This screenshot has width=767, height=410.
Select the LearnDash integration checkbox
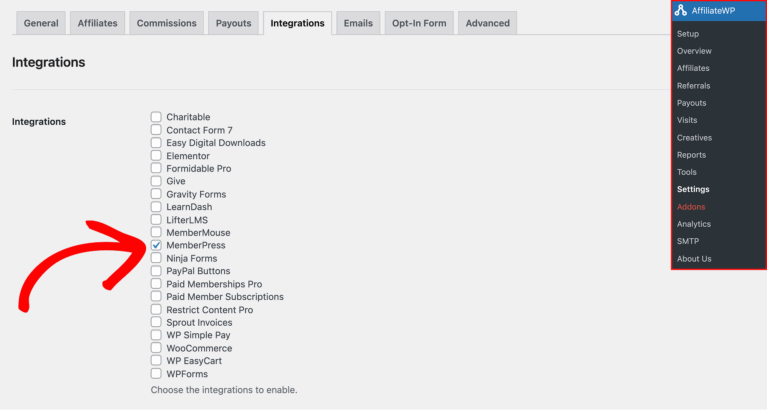(x=156, y=207)
